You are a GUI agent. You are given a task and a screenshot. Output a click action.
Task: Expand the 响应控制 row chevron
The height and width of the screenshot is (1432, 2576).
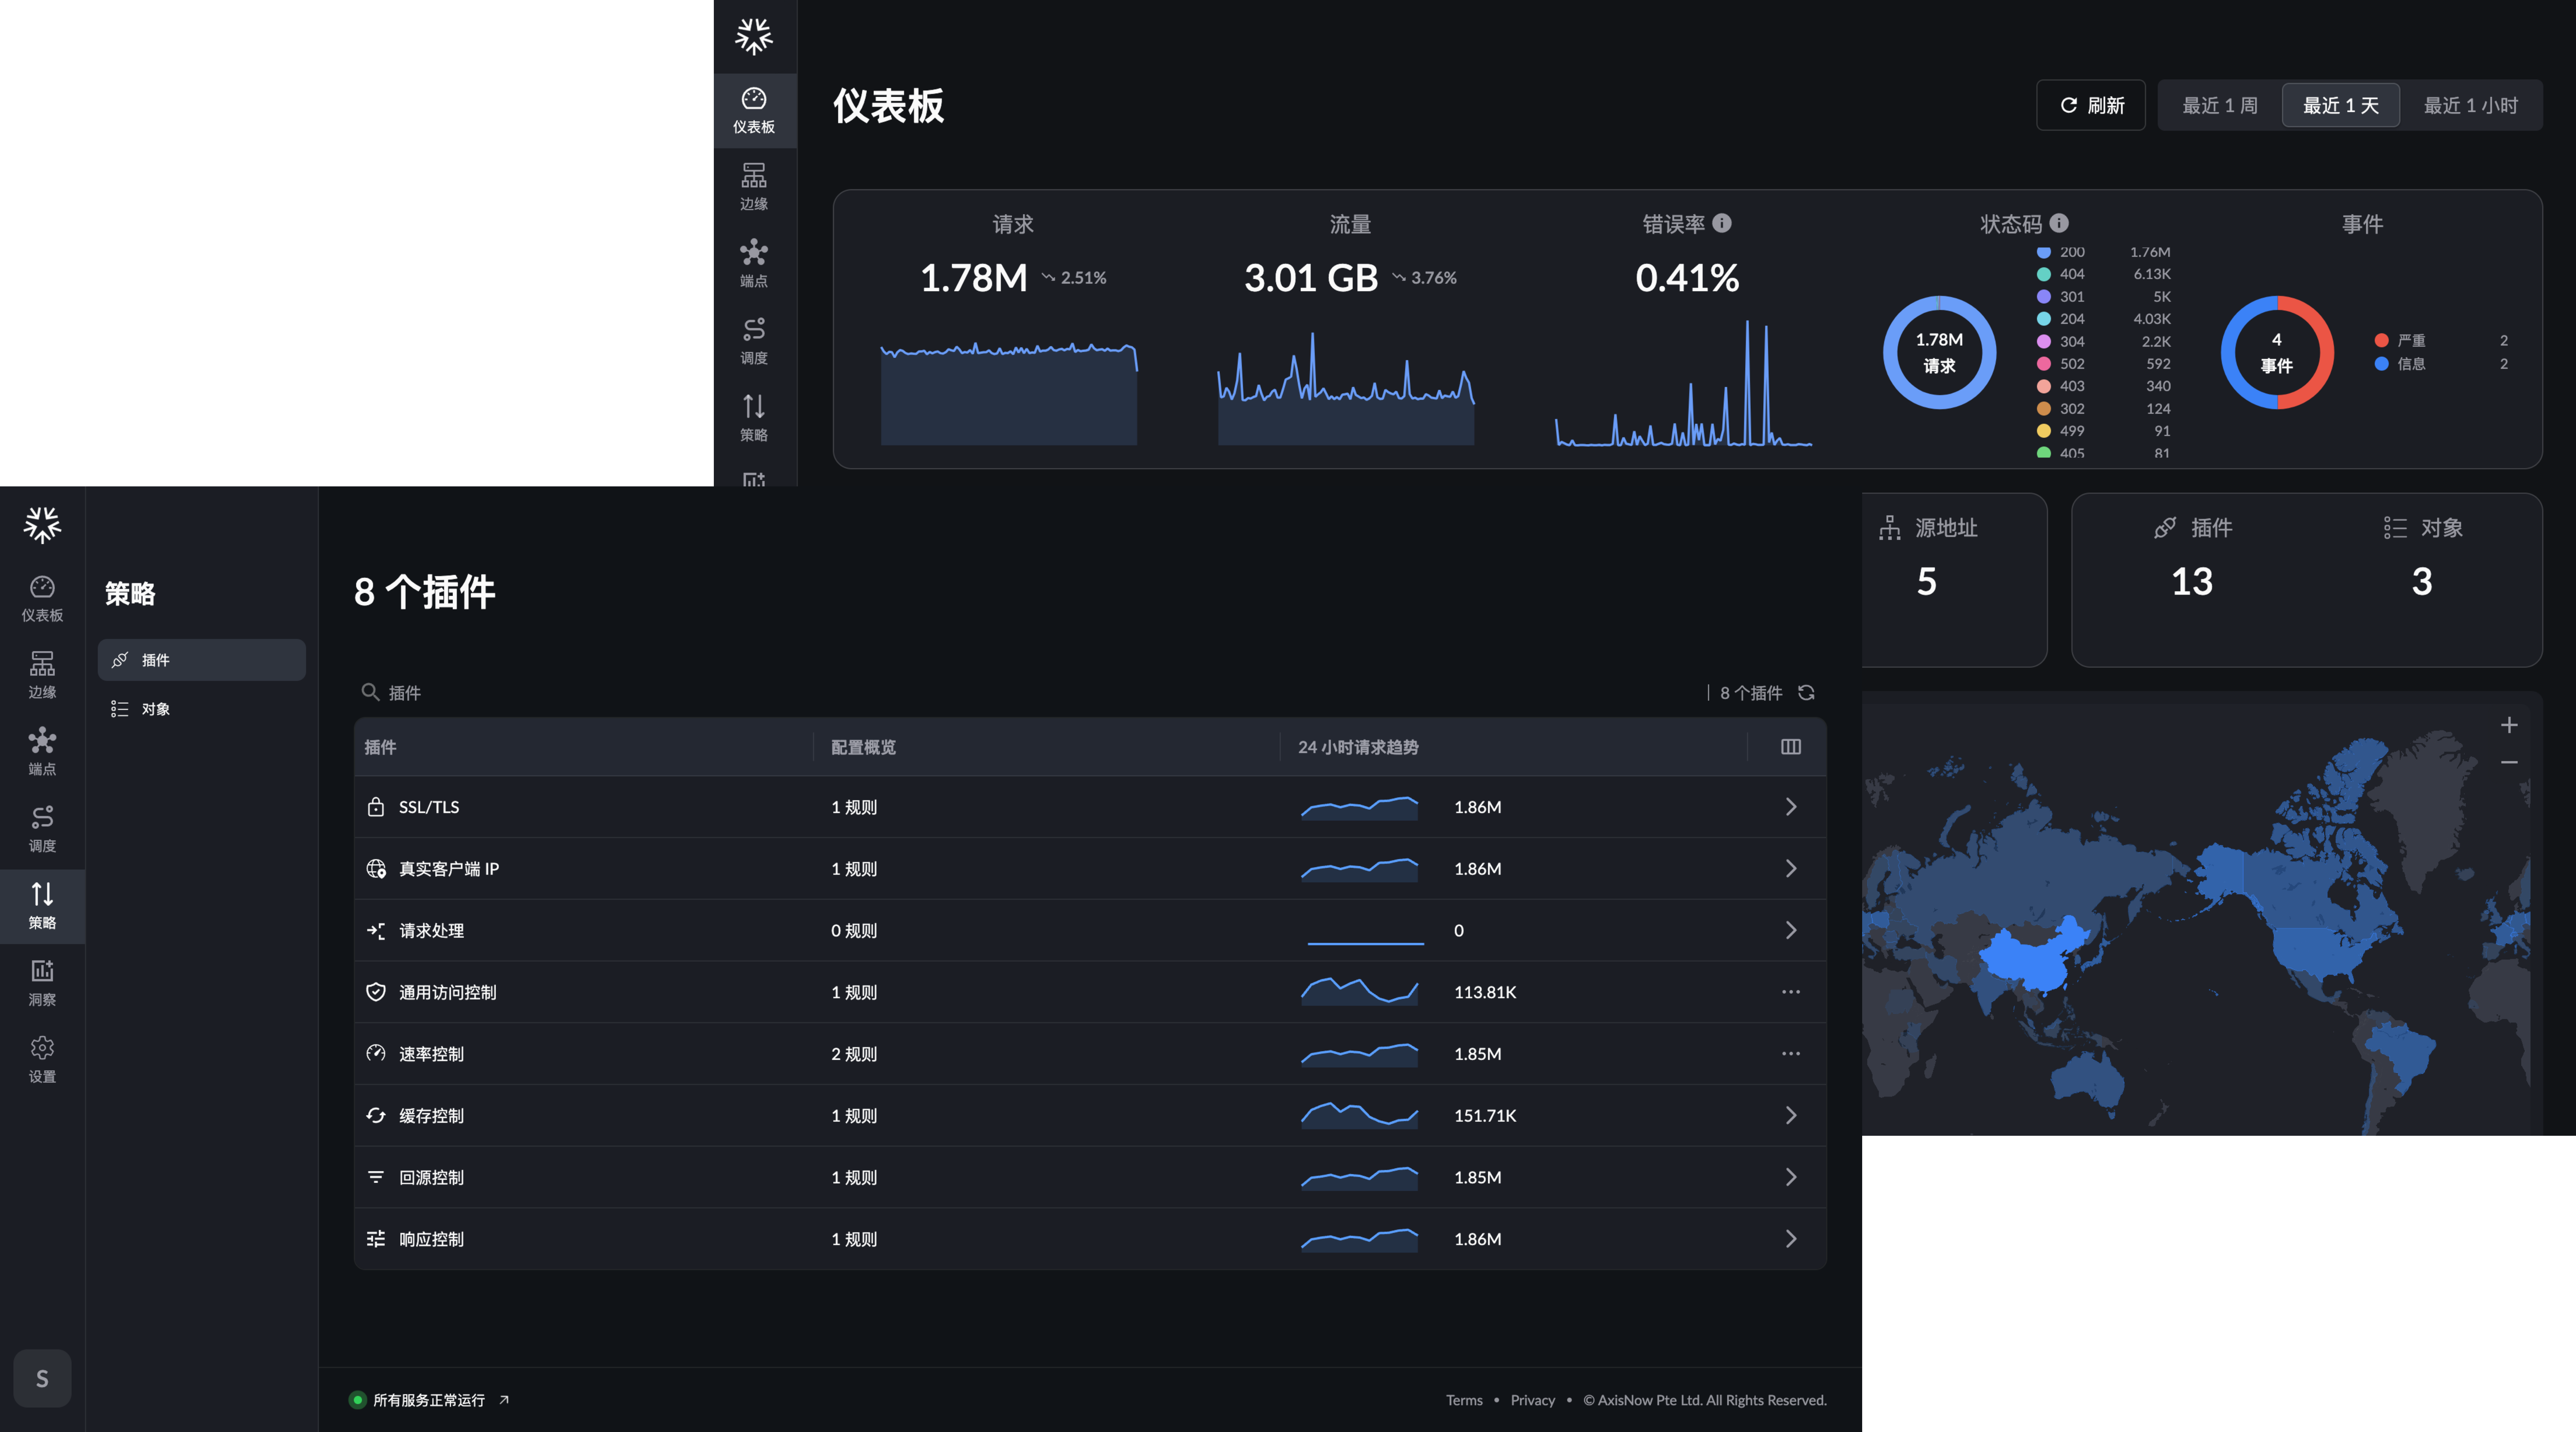pyautogui.click(x=1791, y=1239)
